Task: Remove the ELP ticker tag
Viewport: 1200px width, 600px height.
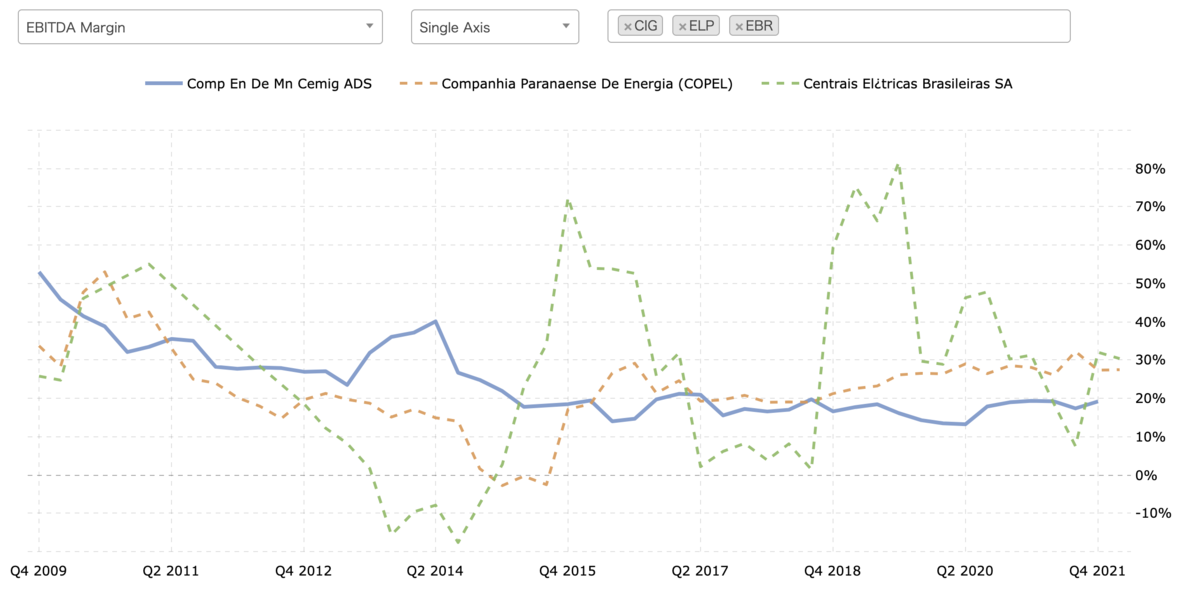Action: pos(682,27)
